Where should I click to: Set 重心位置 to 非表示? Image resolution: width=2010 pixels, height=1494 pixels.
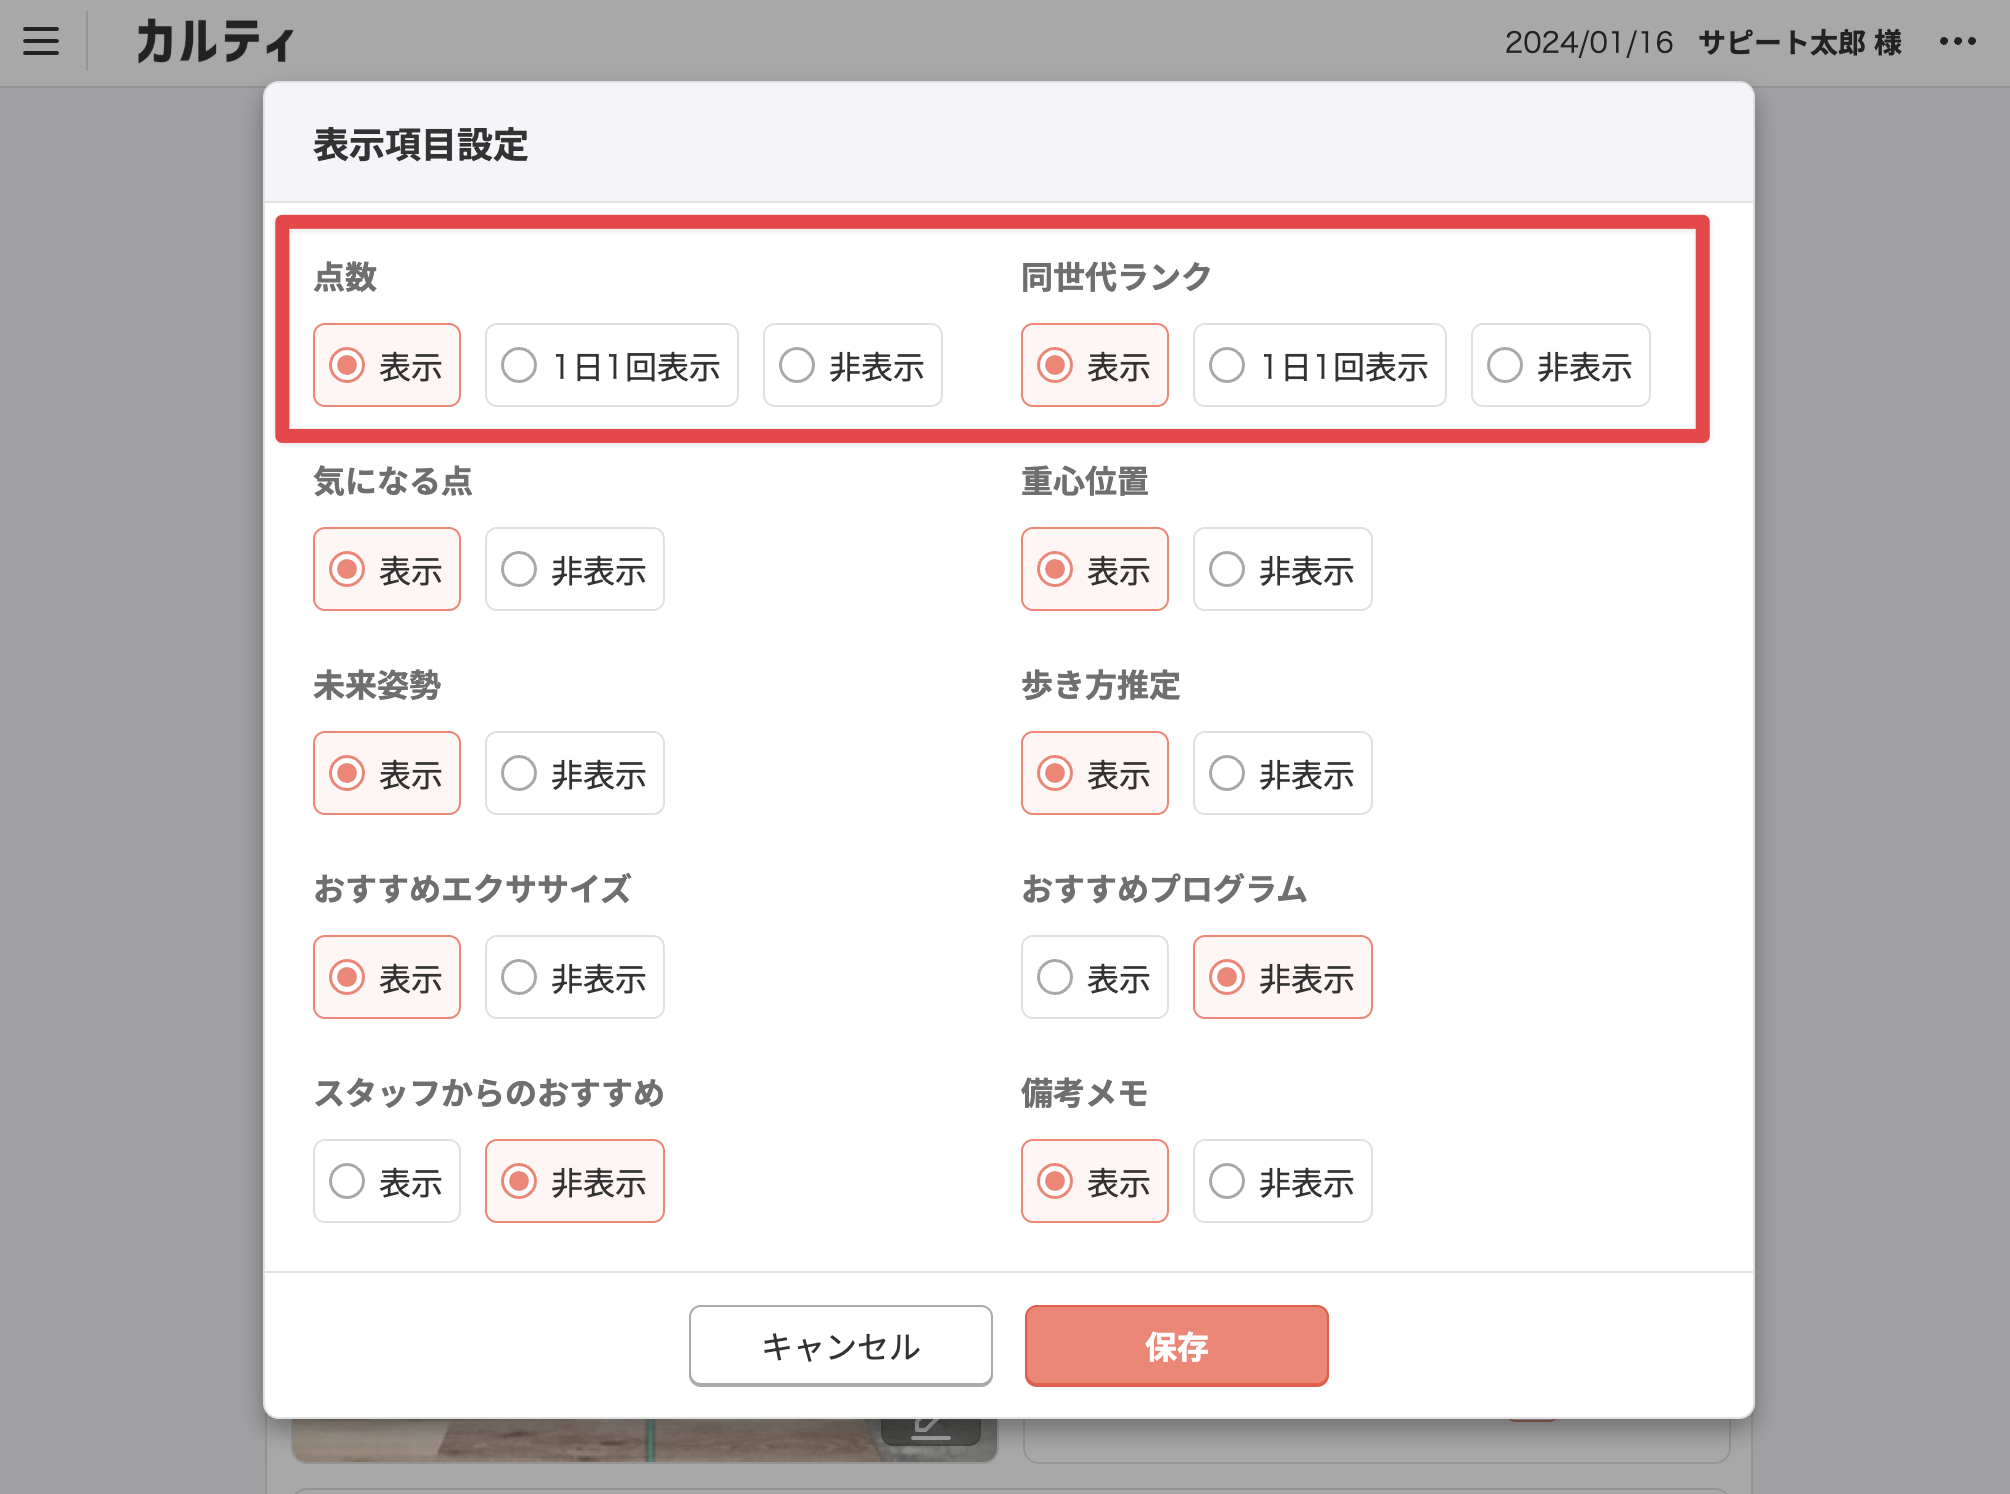tap(1282, 570)
